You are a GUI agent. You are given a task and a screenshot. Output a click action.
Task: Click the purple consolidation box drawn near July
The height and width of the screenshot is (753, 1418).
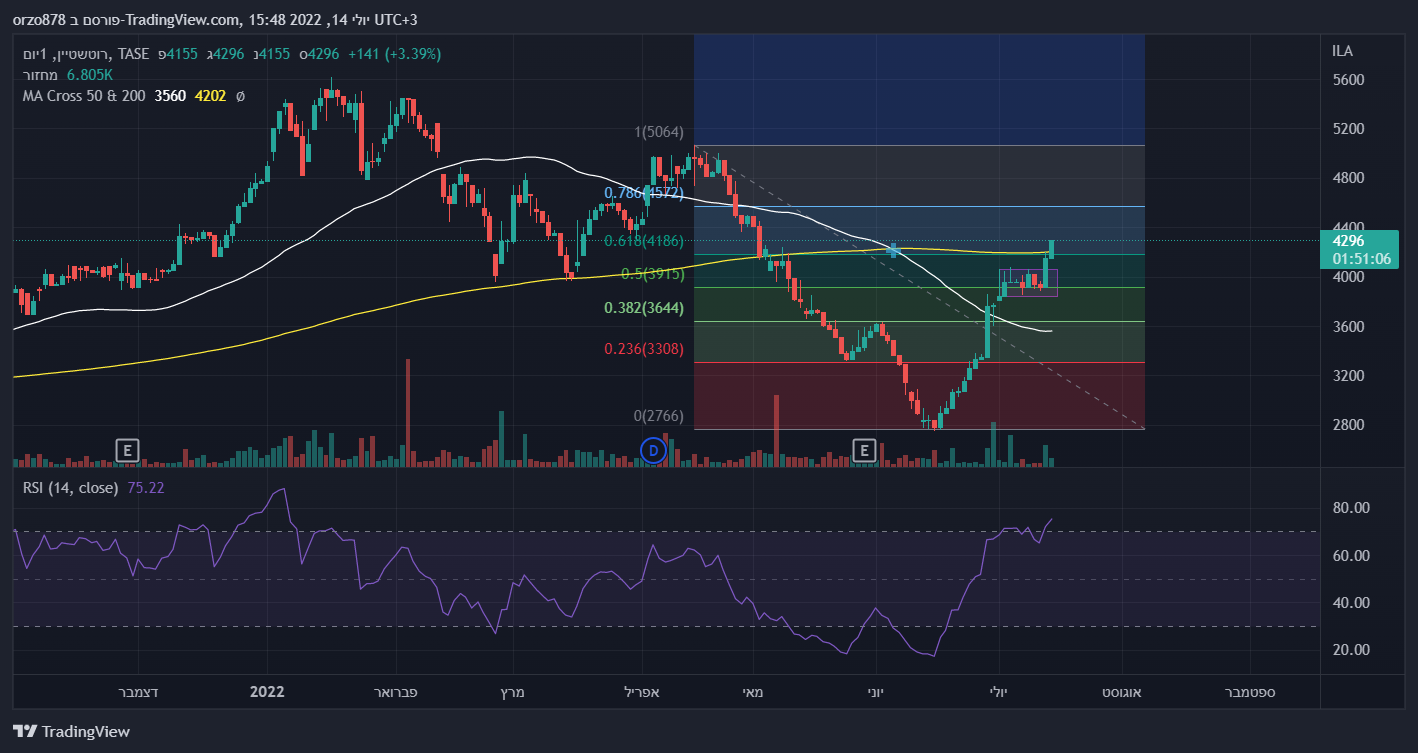1028,282
